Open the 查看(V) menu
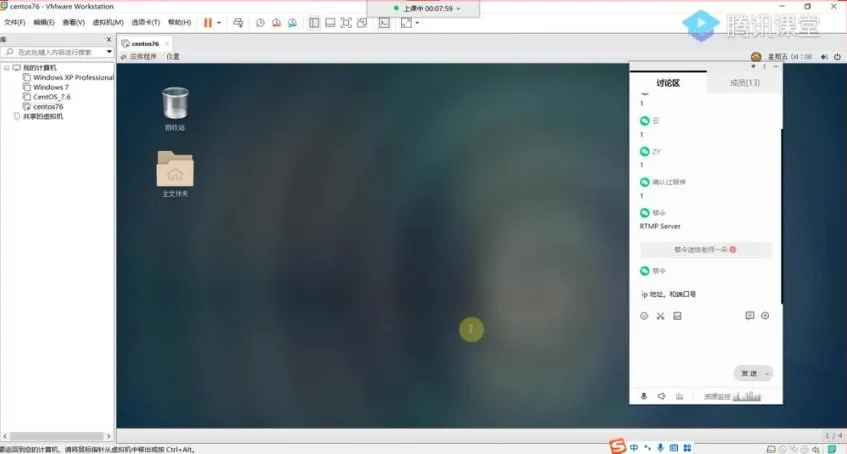 (x=73, y=22)
